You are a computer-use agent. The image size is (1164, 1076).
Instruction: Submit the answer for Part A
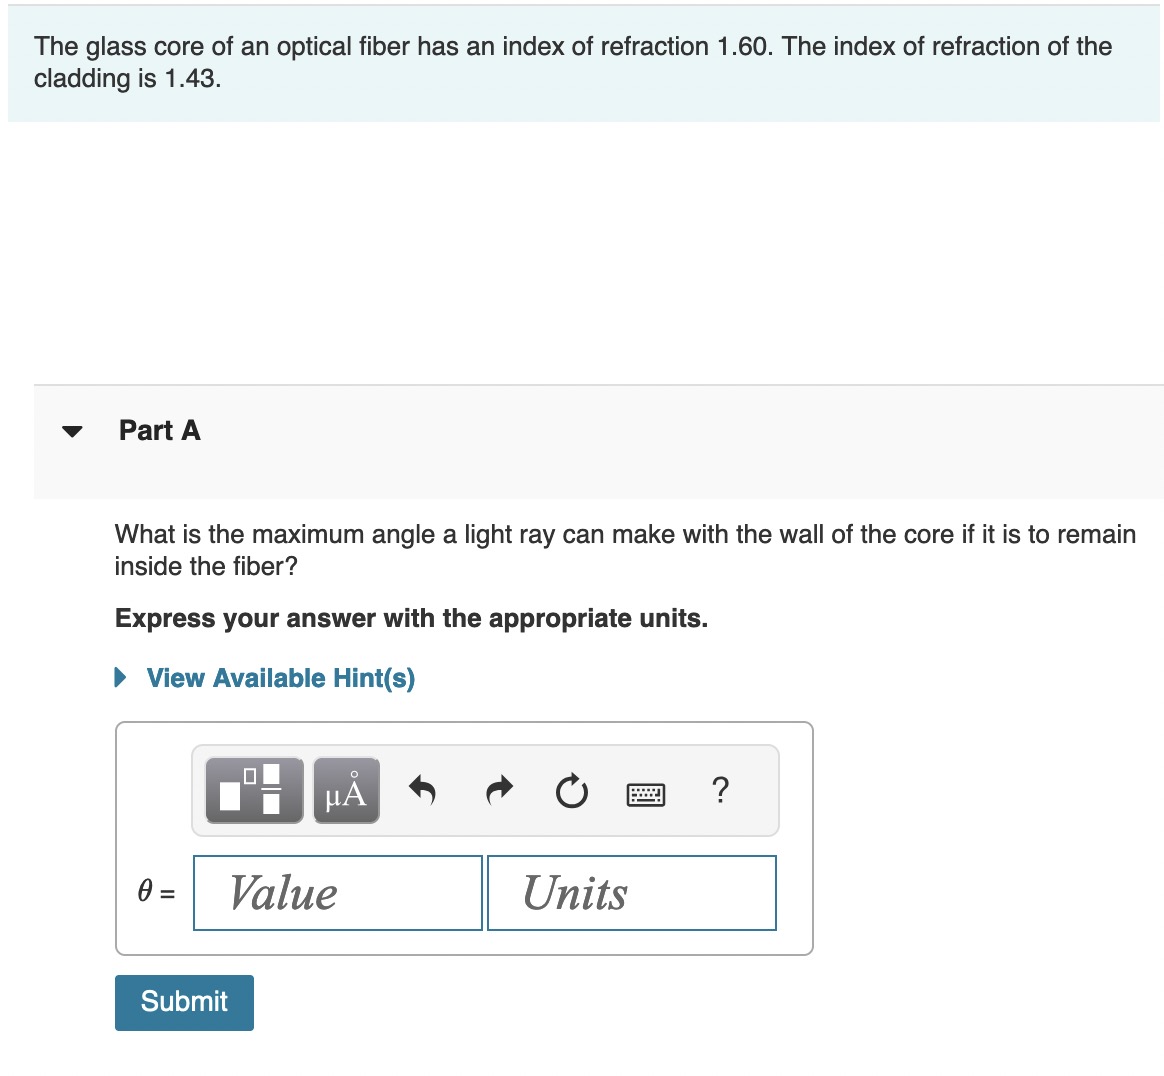click(x=184, y=1002)
